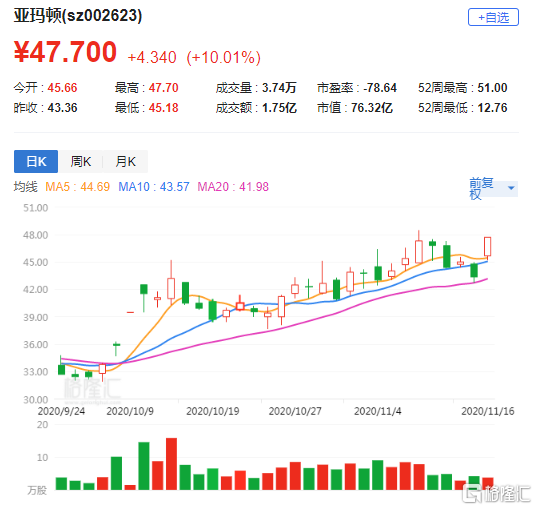Click the 2020/9/24 date axis label
This screenshot has height=510, width=537.
pyautogui.click(x=61, y=411)
